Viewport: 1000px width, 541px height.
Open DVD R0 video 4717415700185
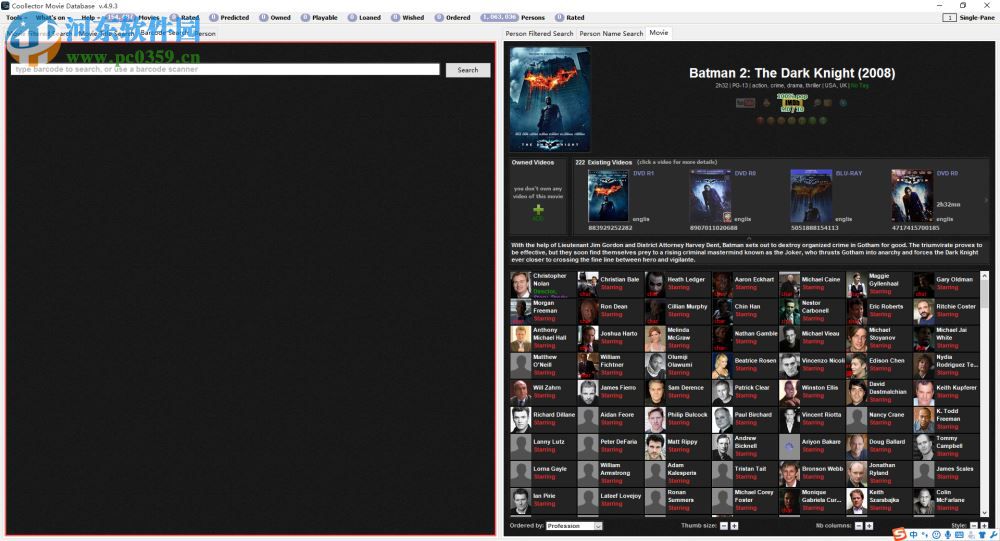(x=911, y=196)
